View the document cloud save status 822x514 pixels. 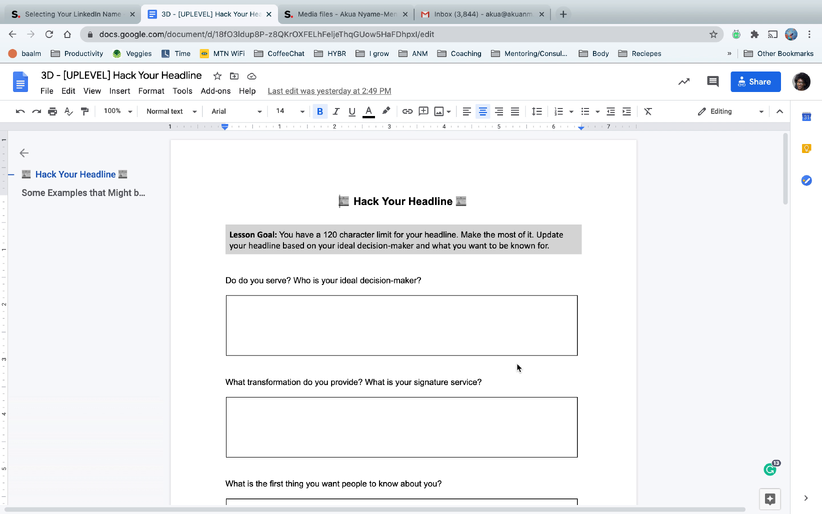click(252, 76)
